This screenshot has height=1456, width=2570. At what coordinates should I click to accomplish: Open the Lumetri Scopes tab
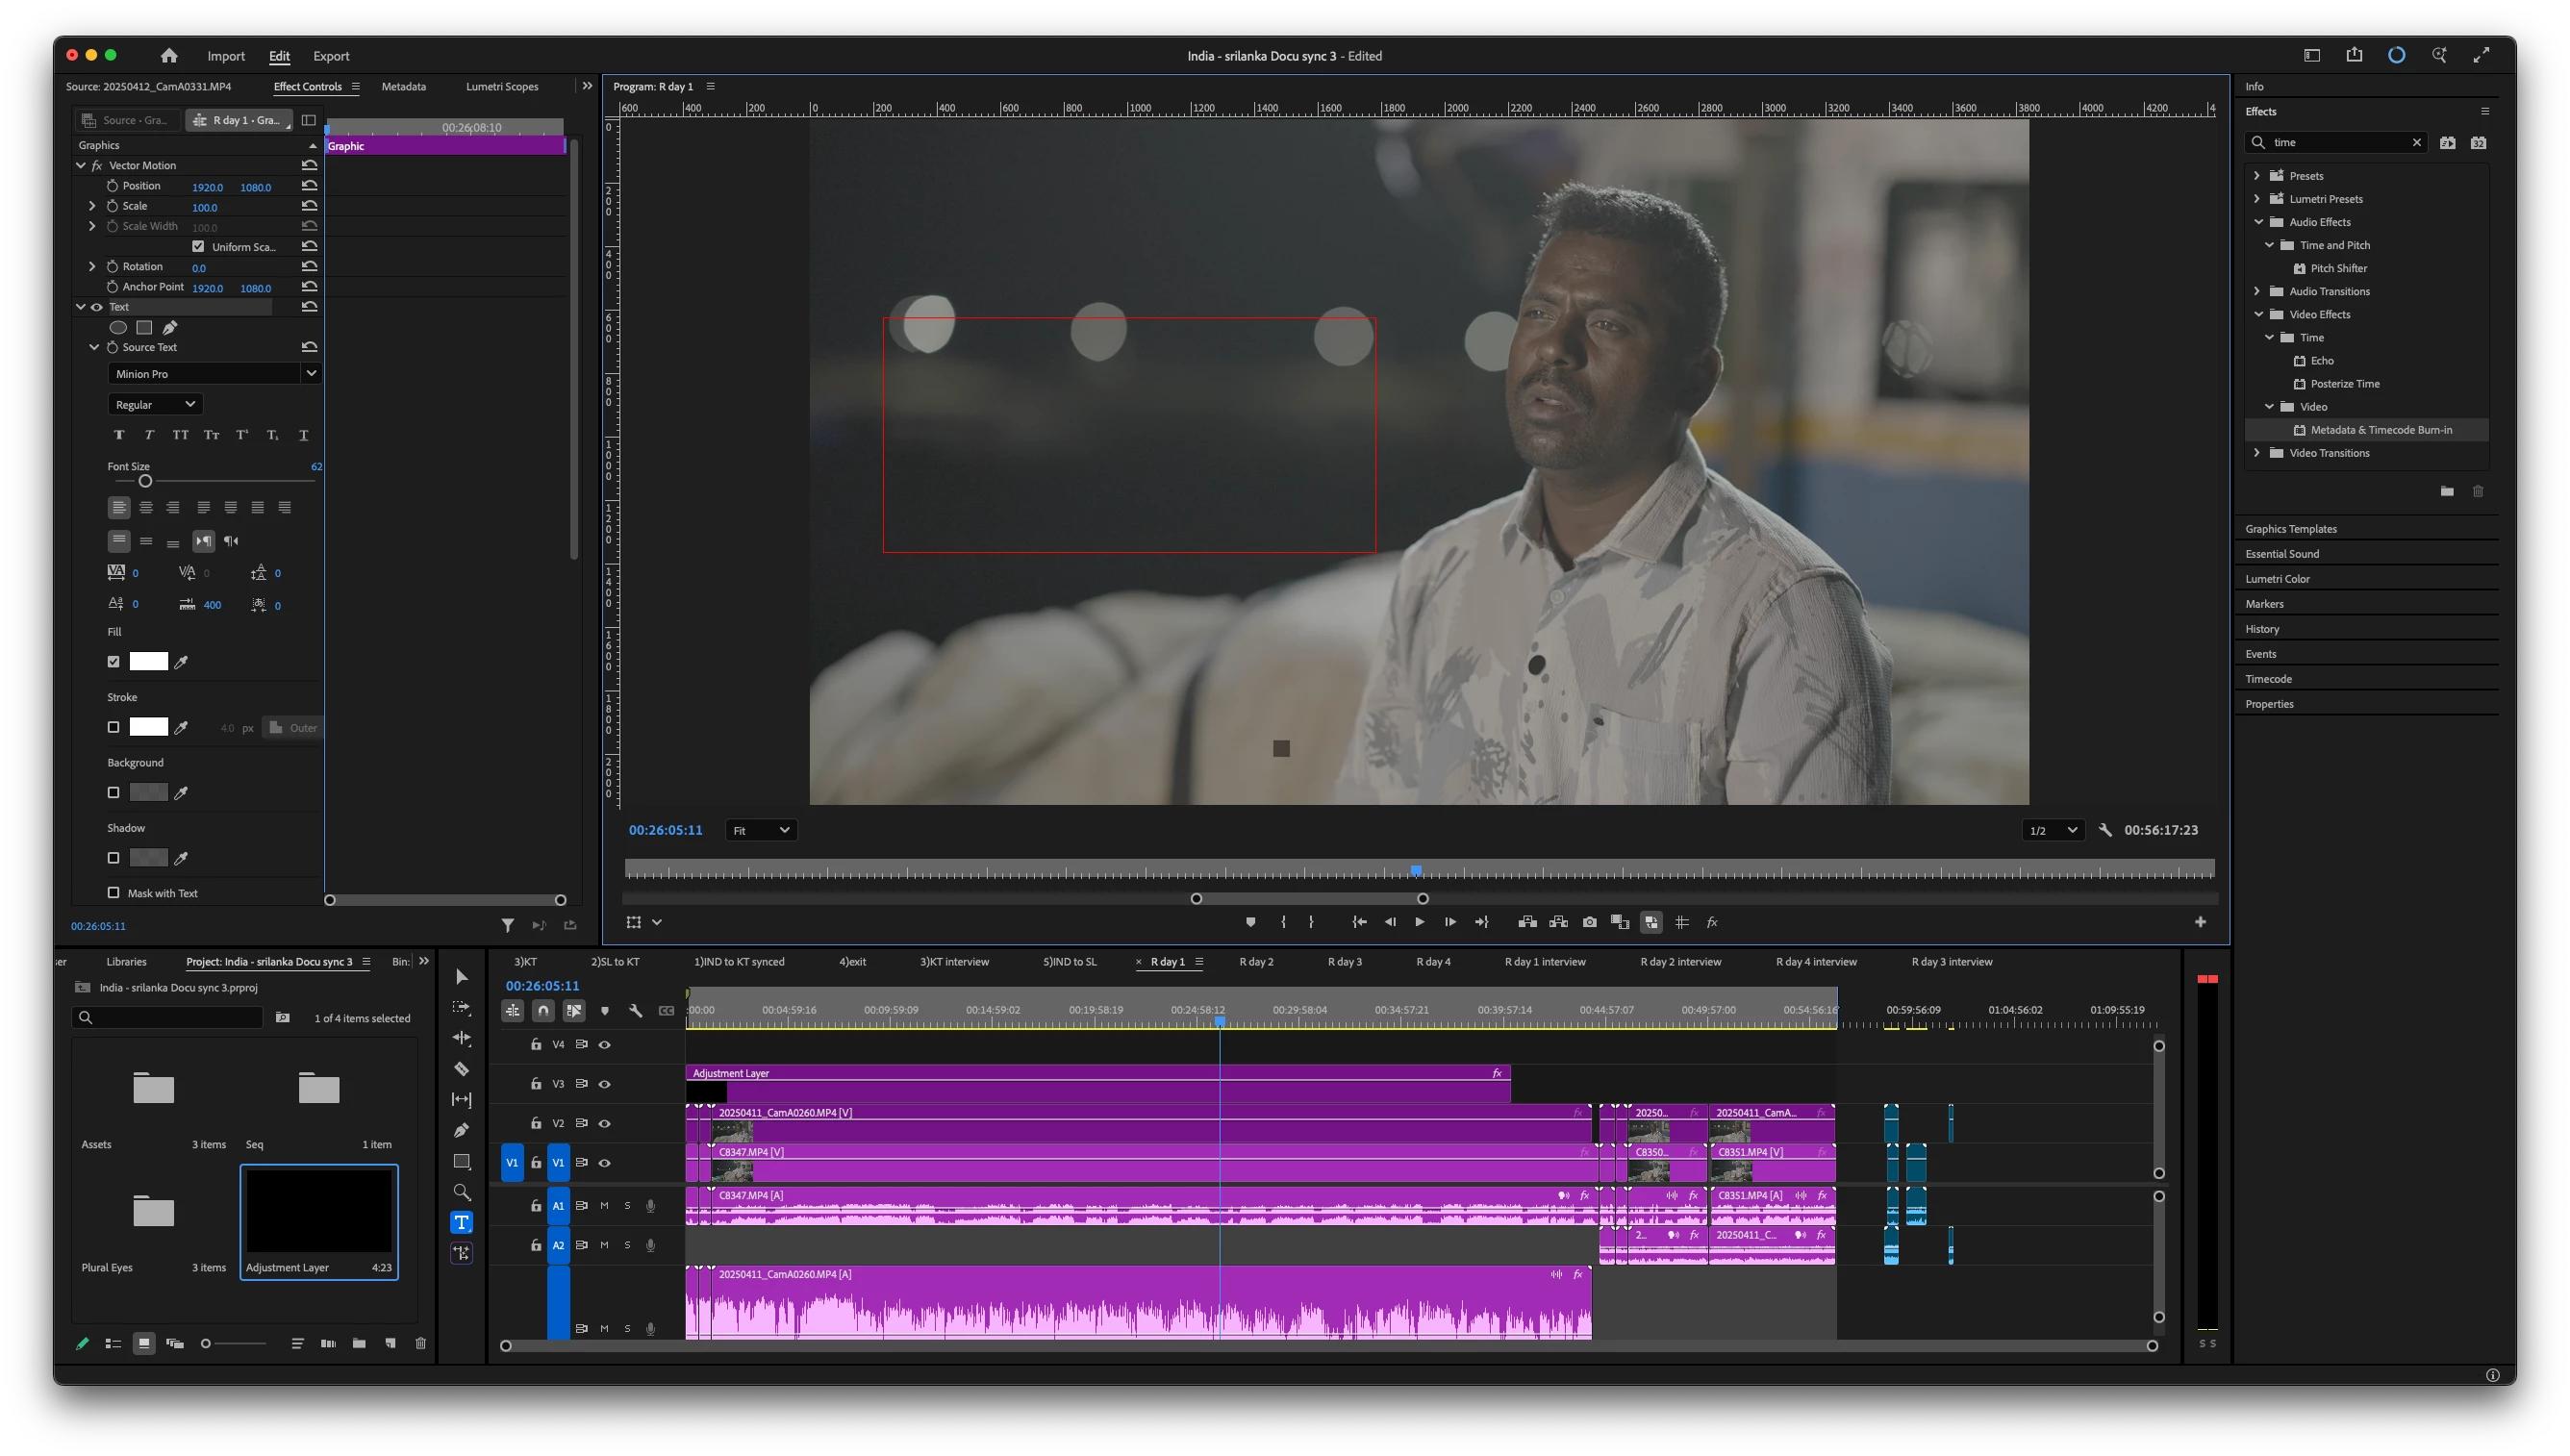(x=502, y=87)
